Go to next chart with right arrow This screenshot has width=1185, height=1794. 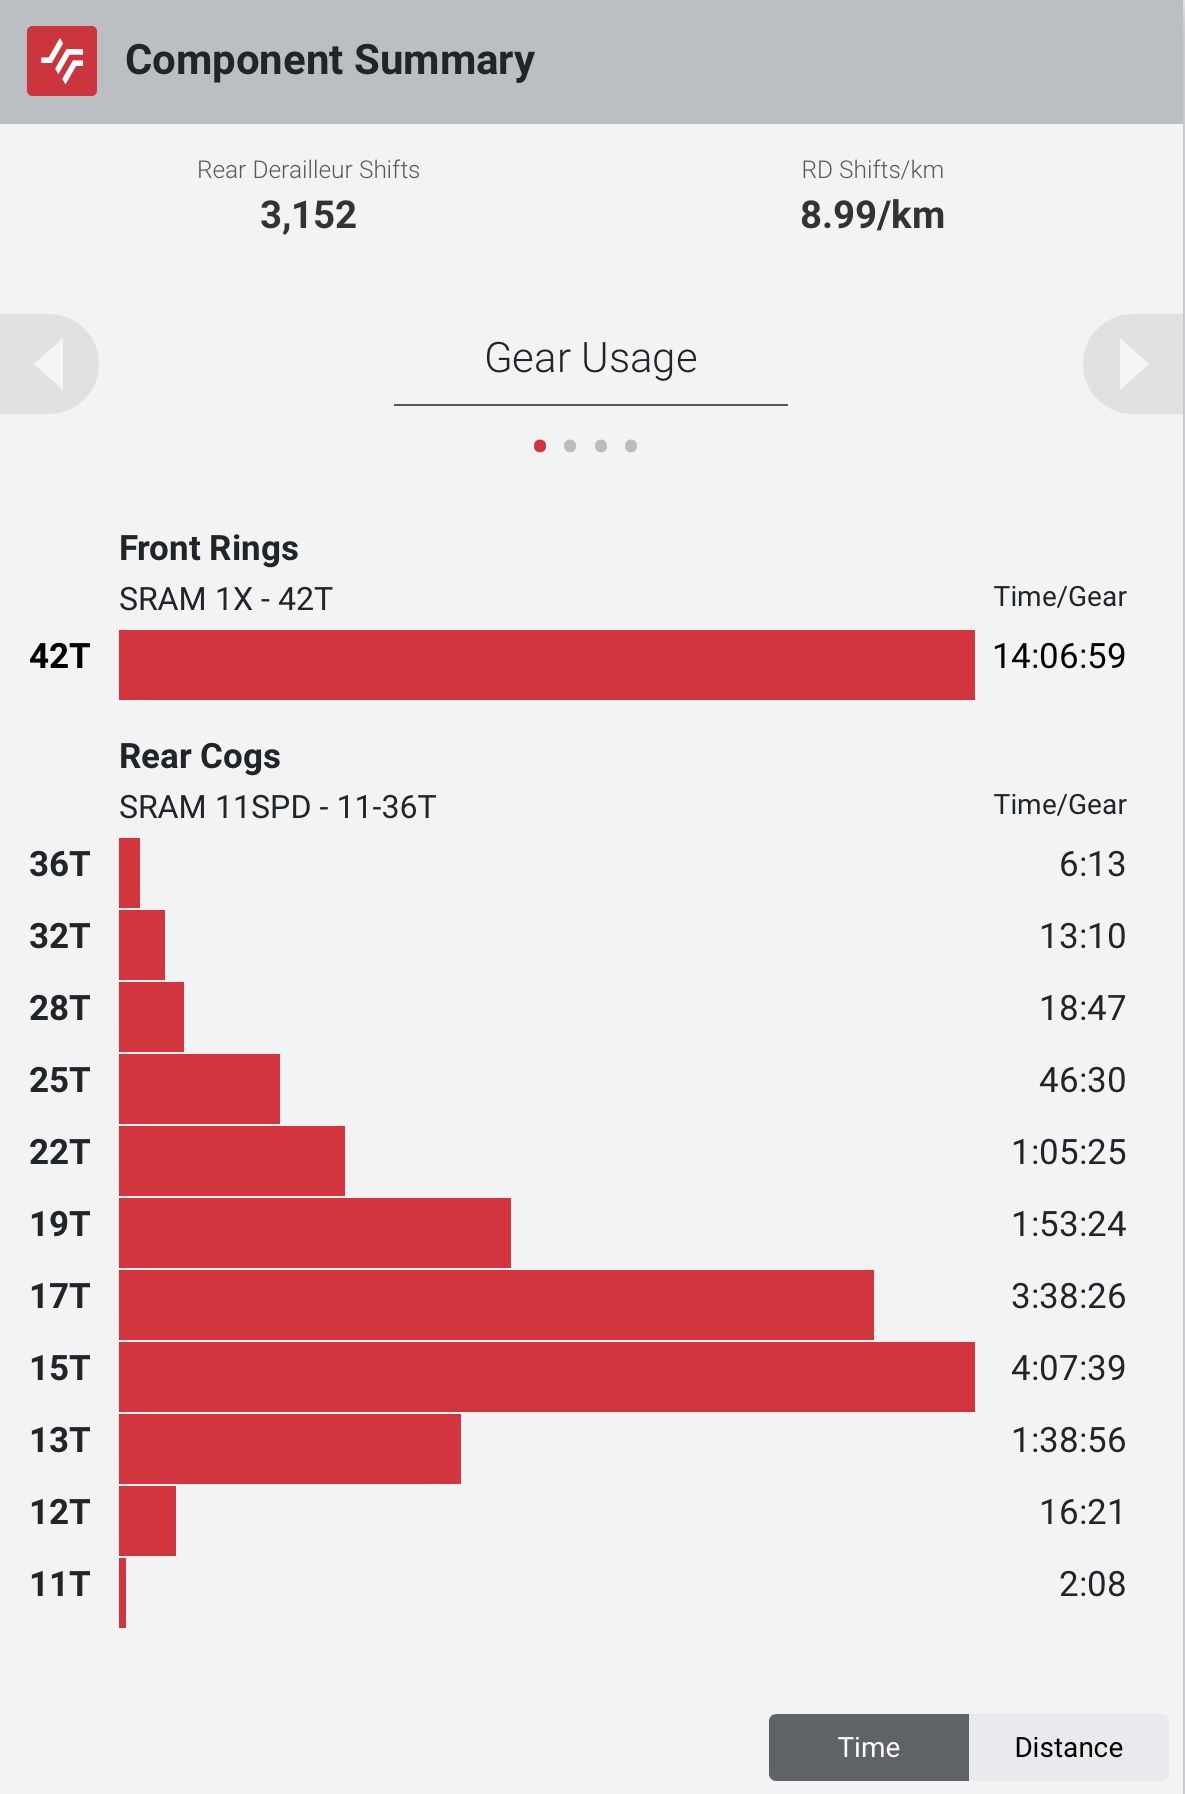pos(1134,364)
